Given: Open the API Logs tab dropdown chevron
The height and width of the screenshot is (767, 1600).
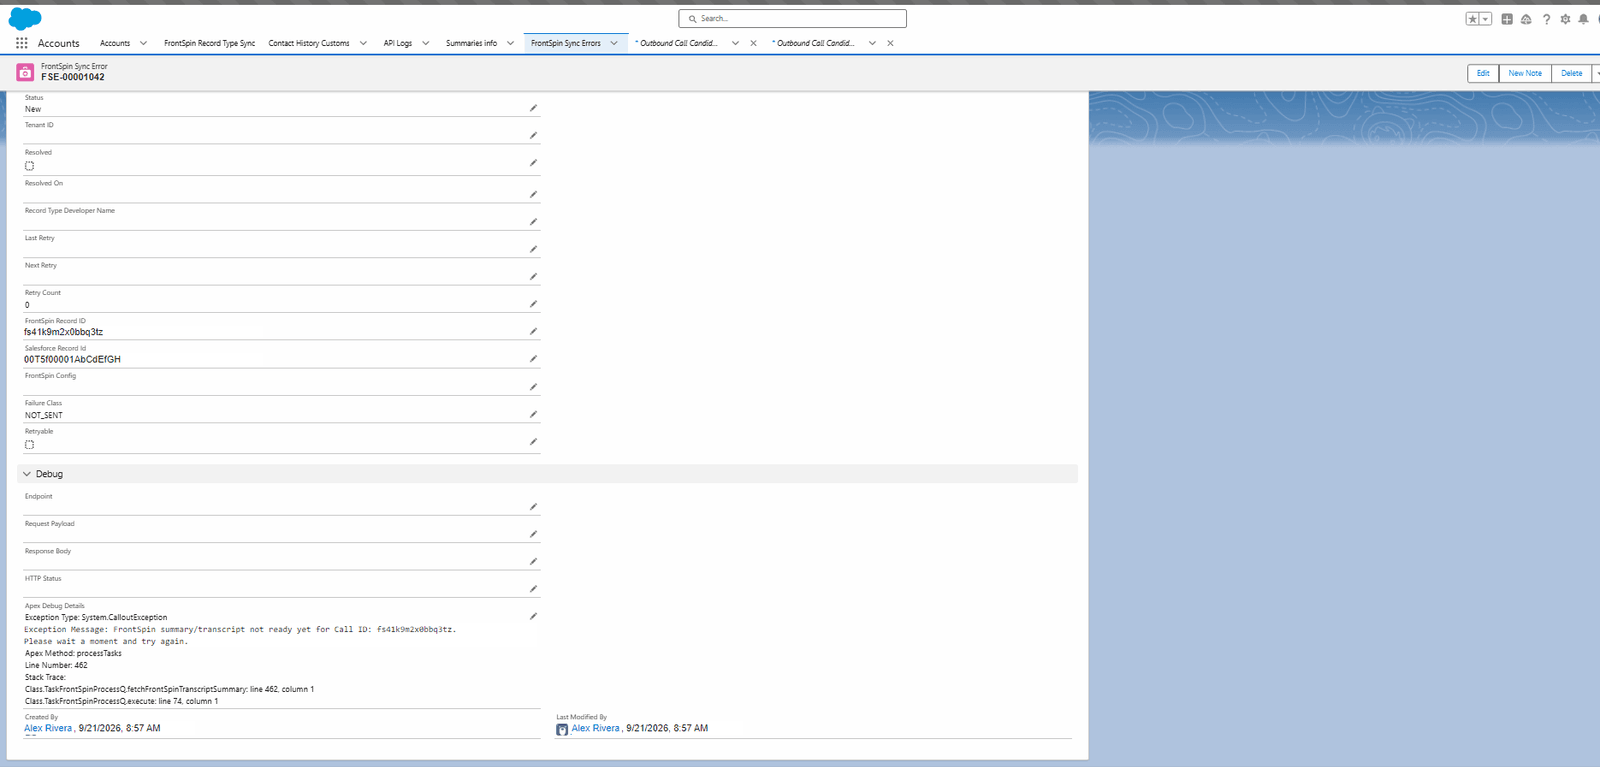Looking at the screenshot, I should coord(425,43).
